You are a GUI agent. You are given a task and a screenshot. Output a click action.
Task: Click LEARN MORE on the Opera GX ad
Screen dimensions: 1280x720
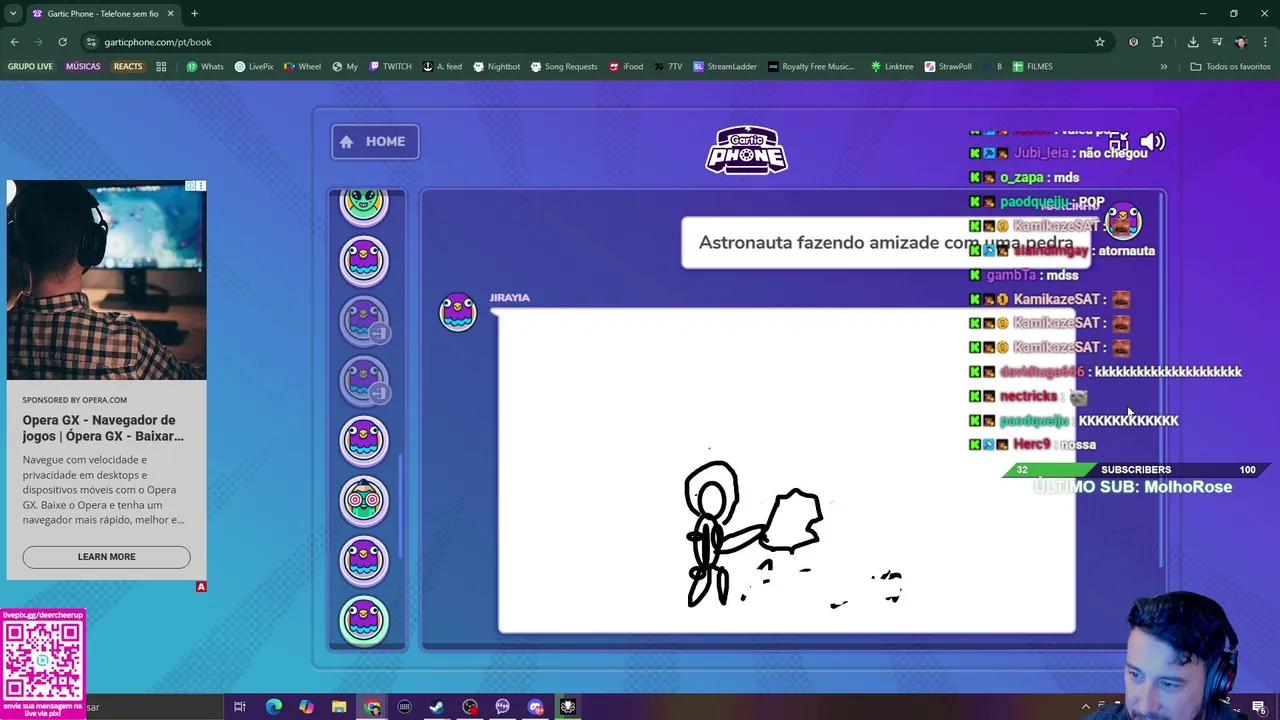107,557
